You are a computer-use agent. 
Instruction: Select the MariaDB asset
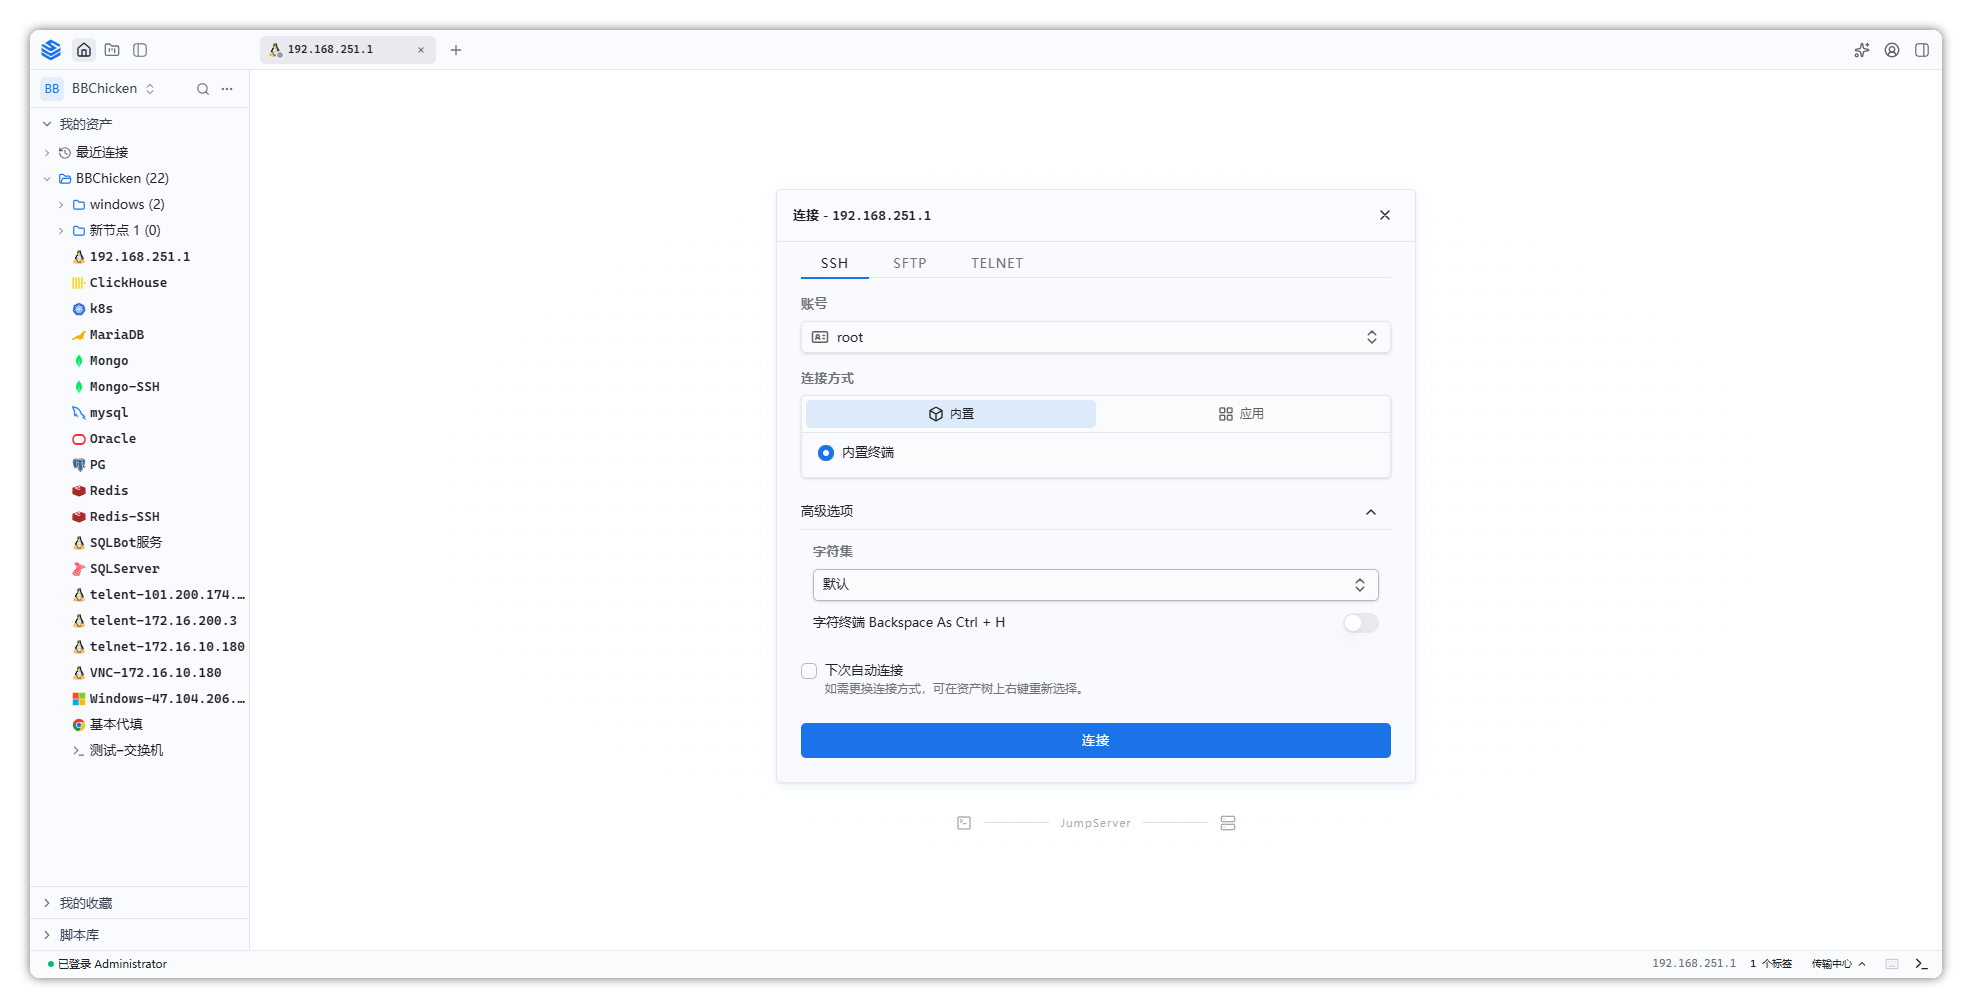pos(116,335)
